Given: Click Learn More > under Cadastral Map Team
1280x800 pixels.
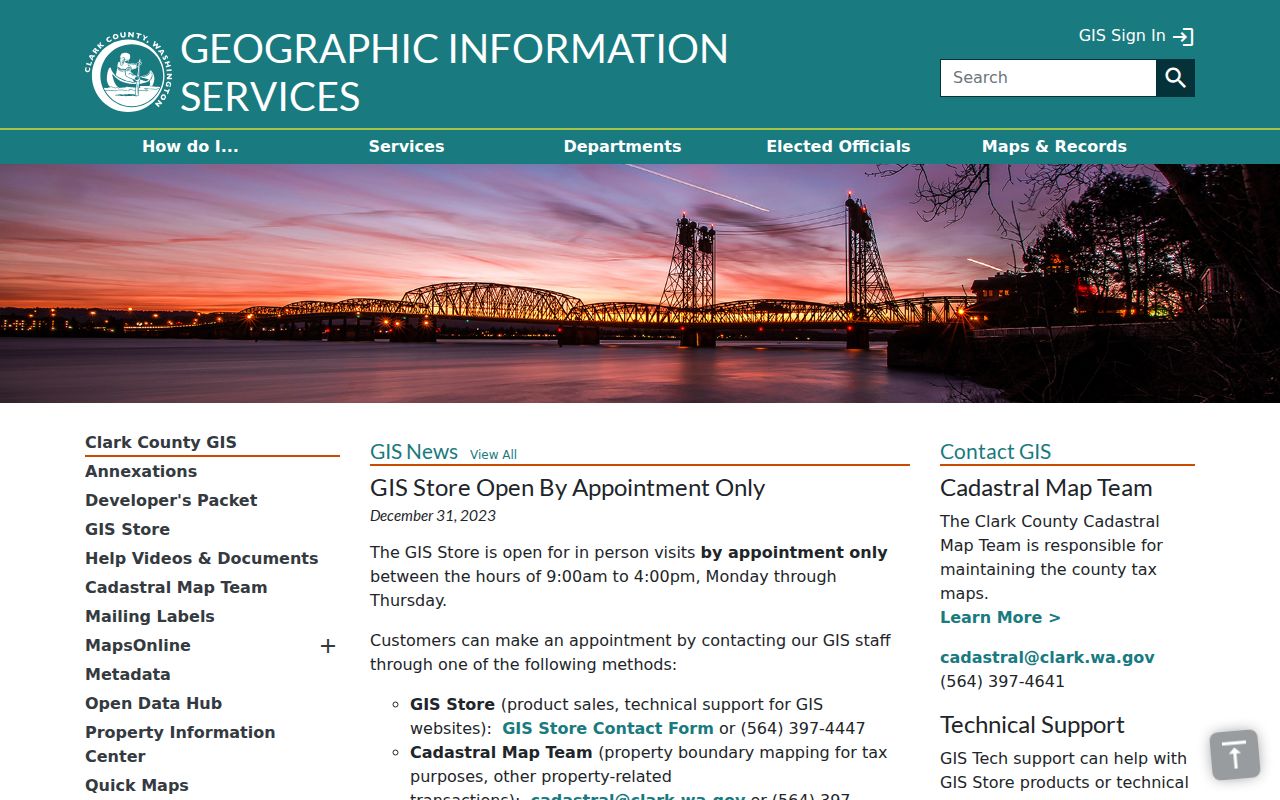Looking at the screenshot, I should [x=1000, y=617].
